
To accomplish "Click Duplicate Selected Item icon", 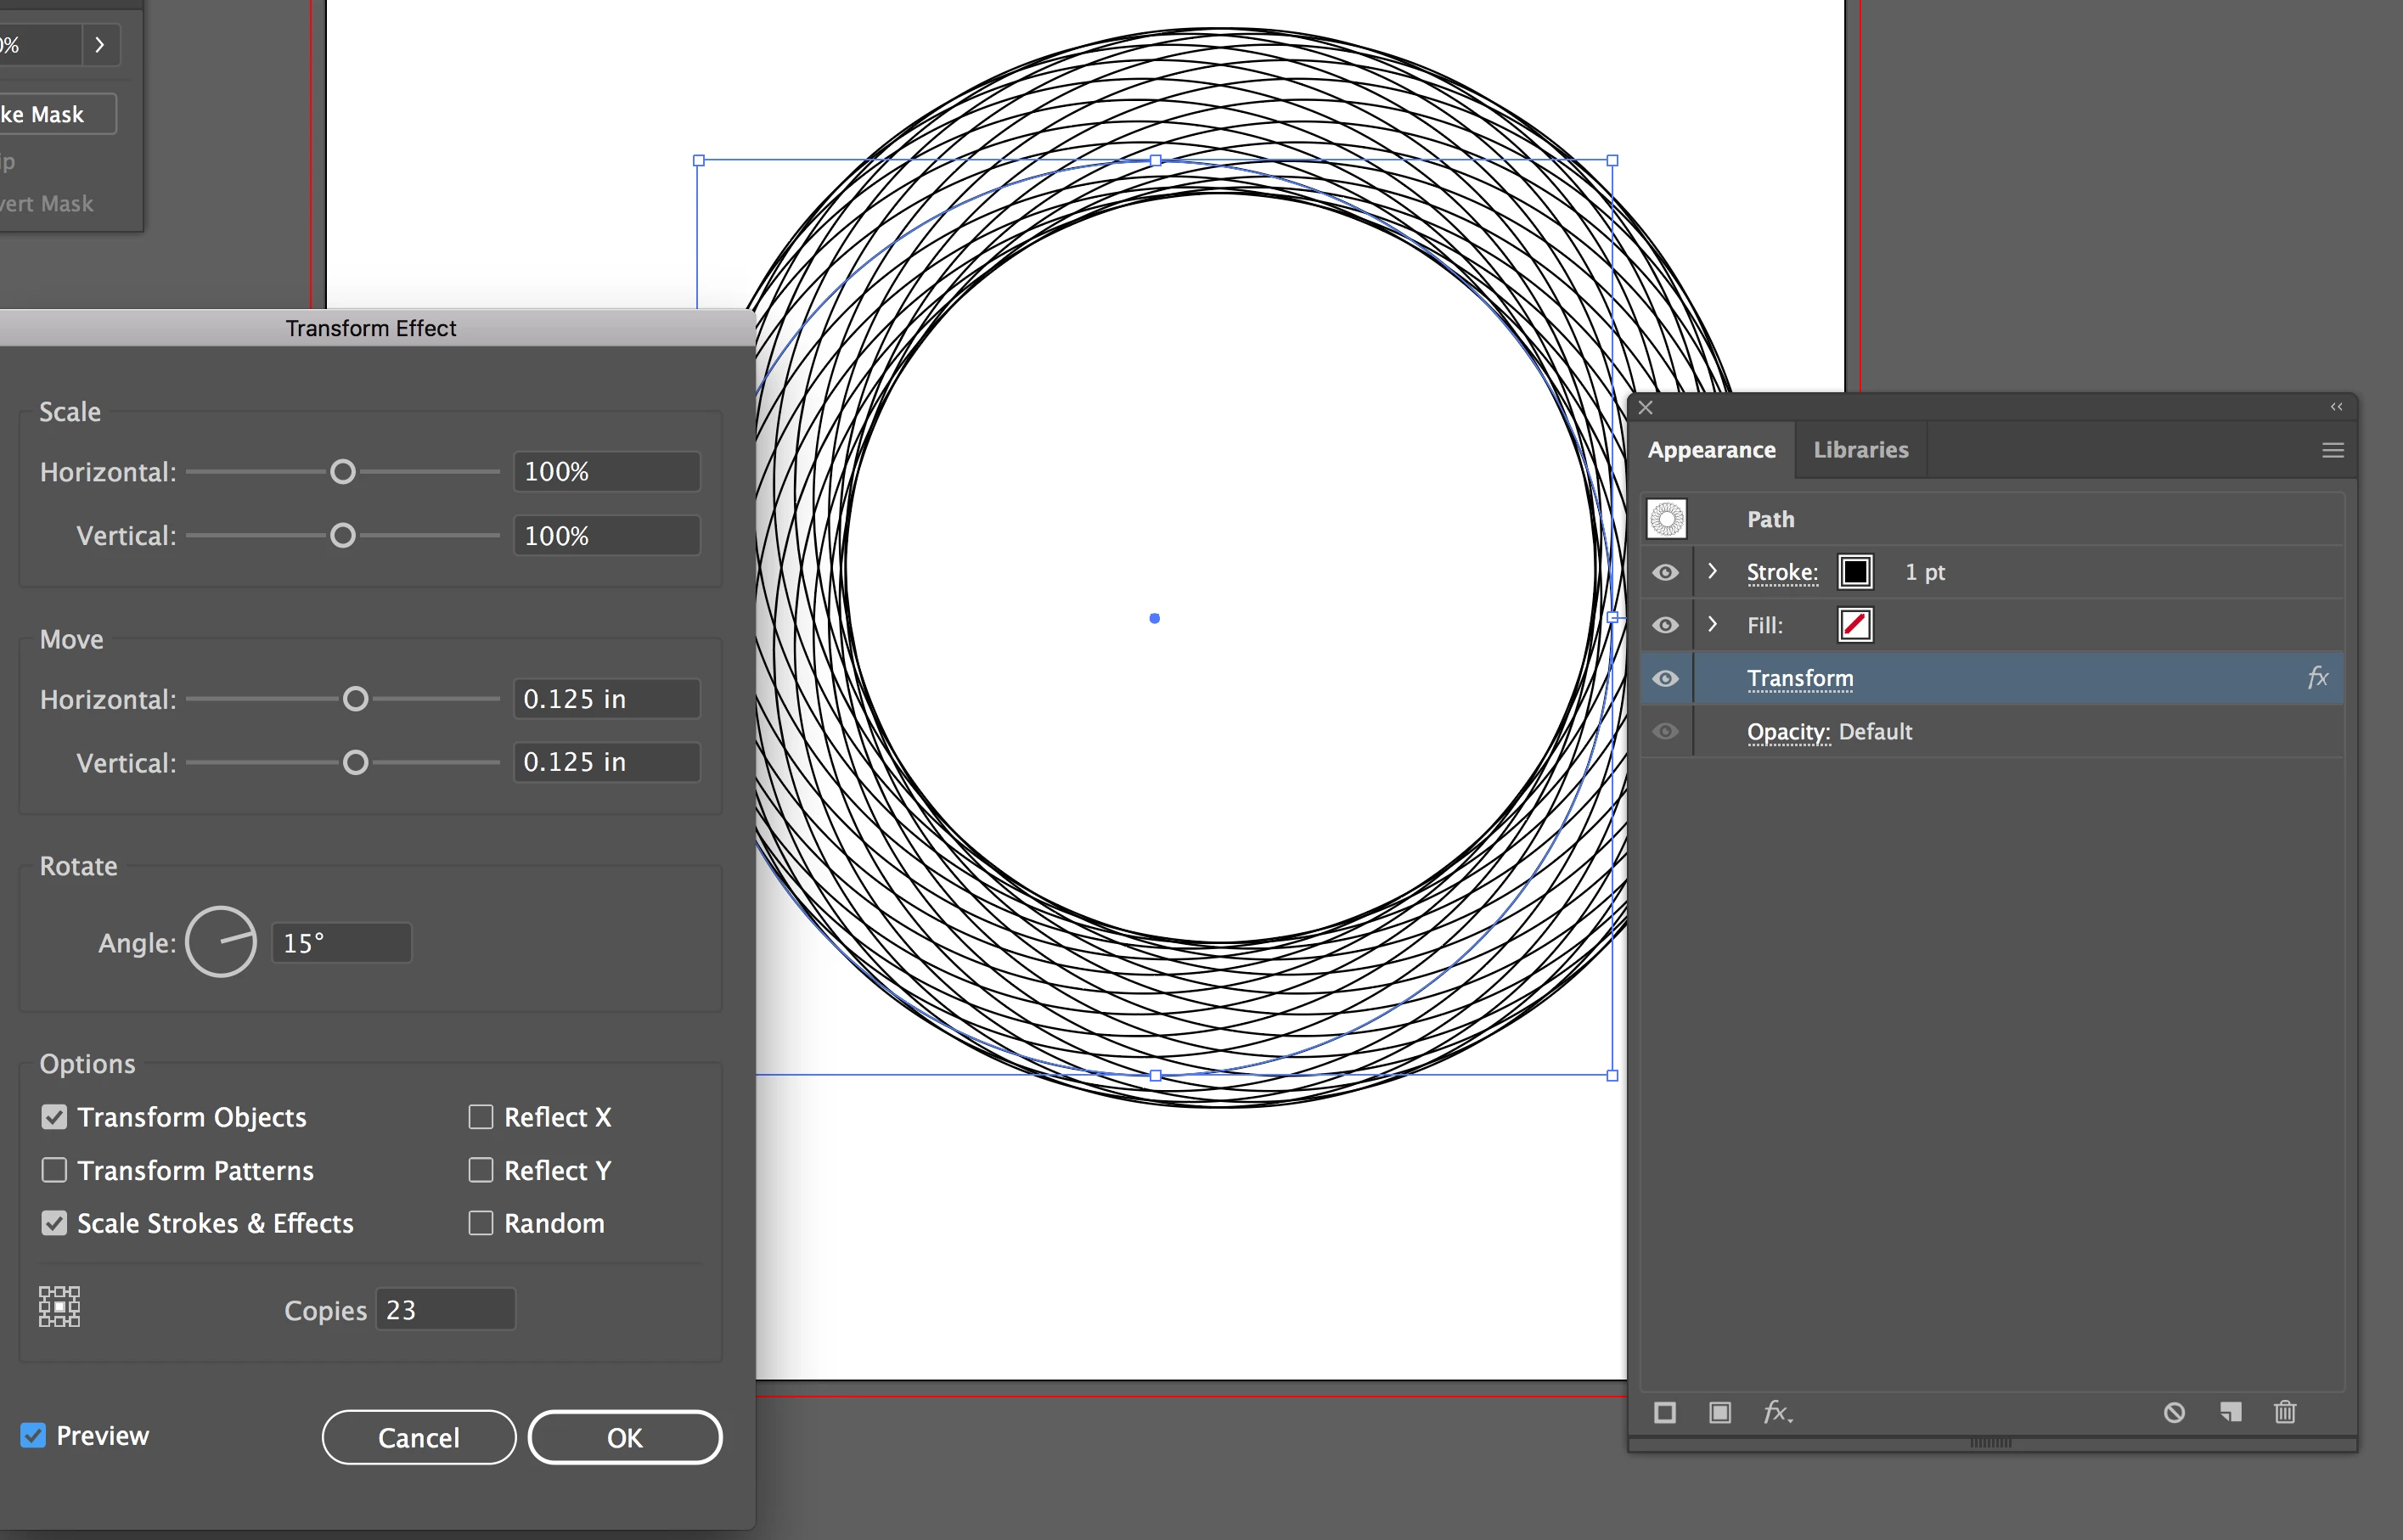I will tap(2230, 1412).
